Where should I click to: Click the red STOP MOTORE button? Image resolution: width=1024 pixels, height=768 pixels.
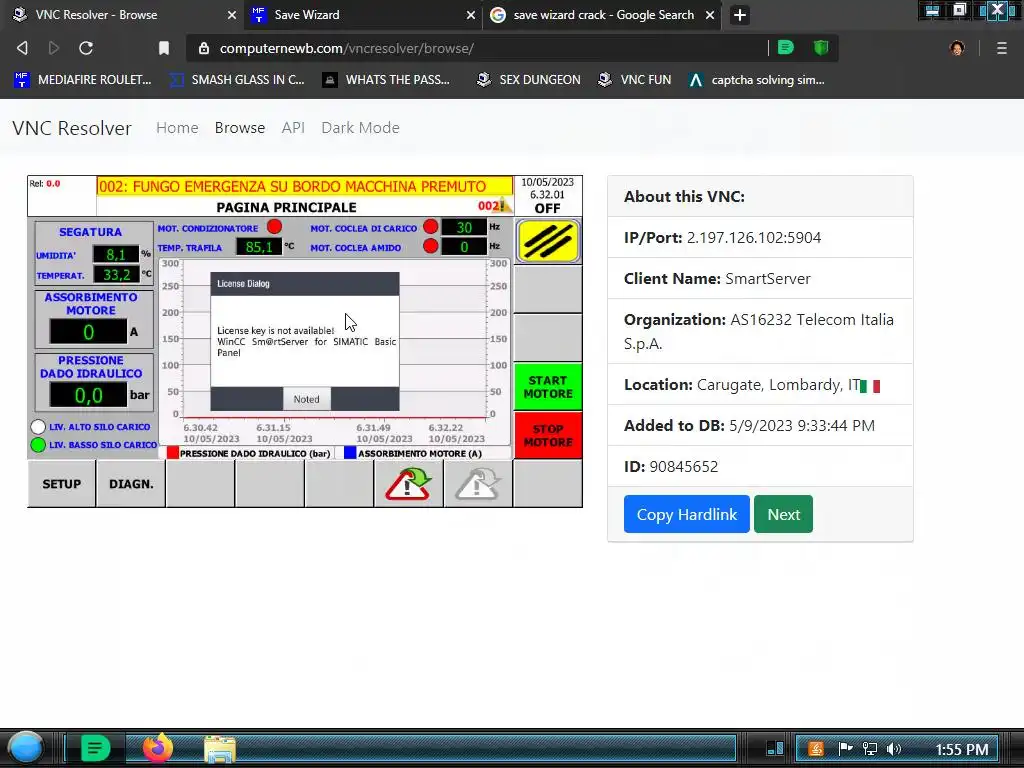548,435
